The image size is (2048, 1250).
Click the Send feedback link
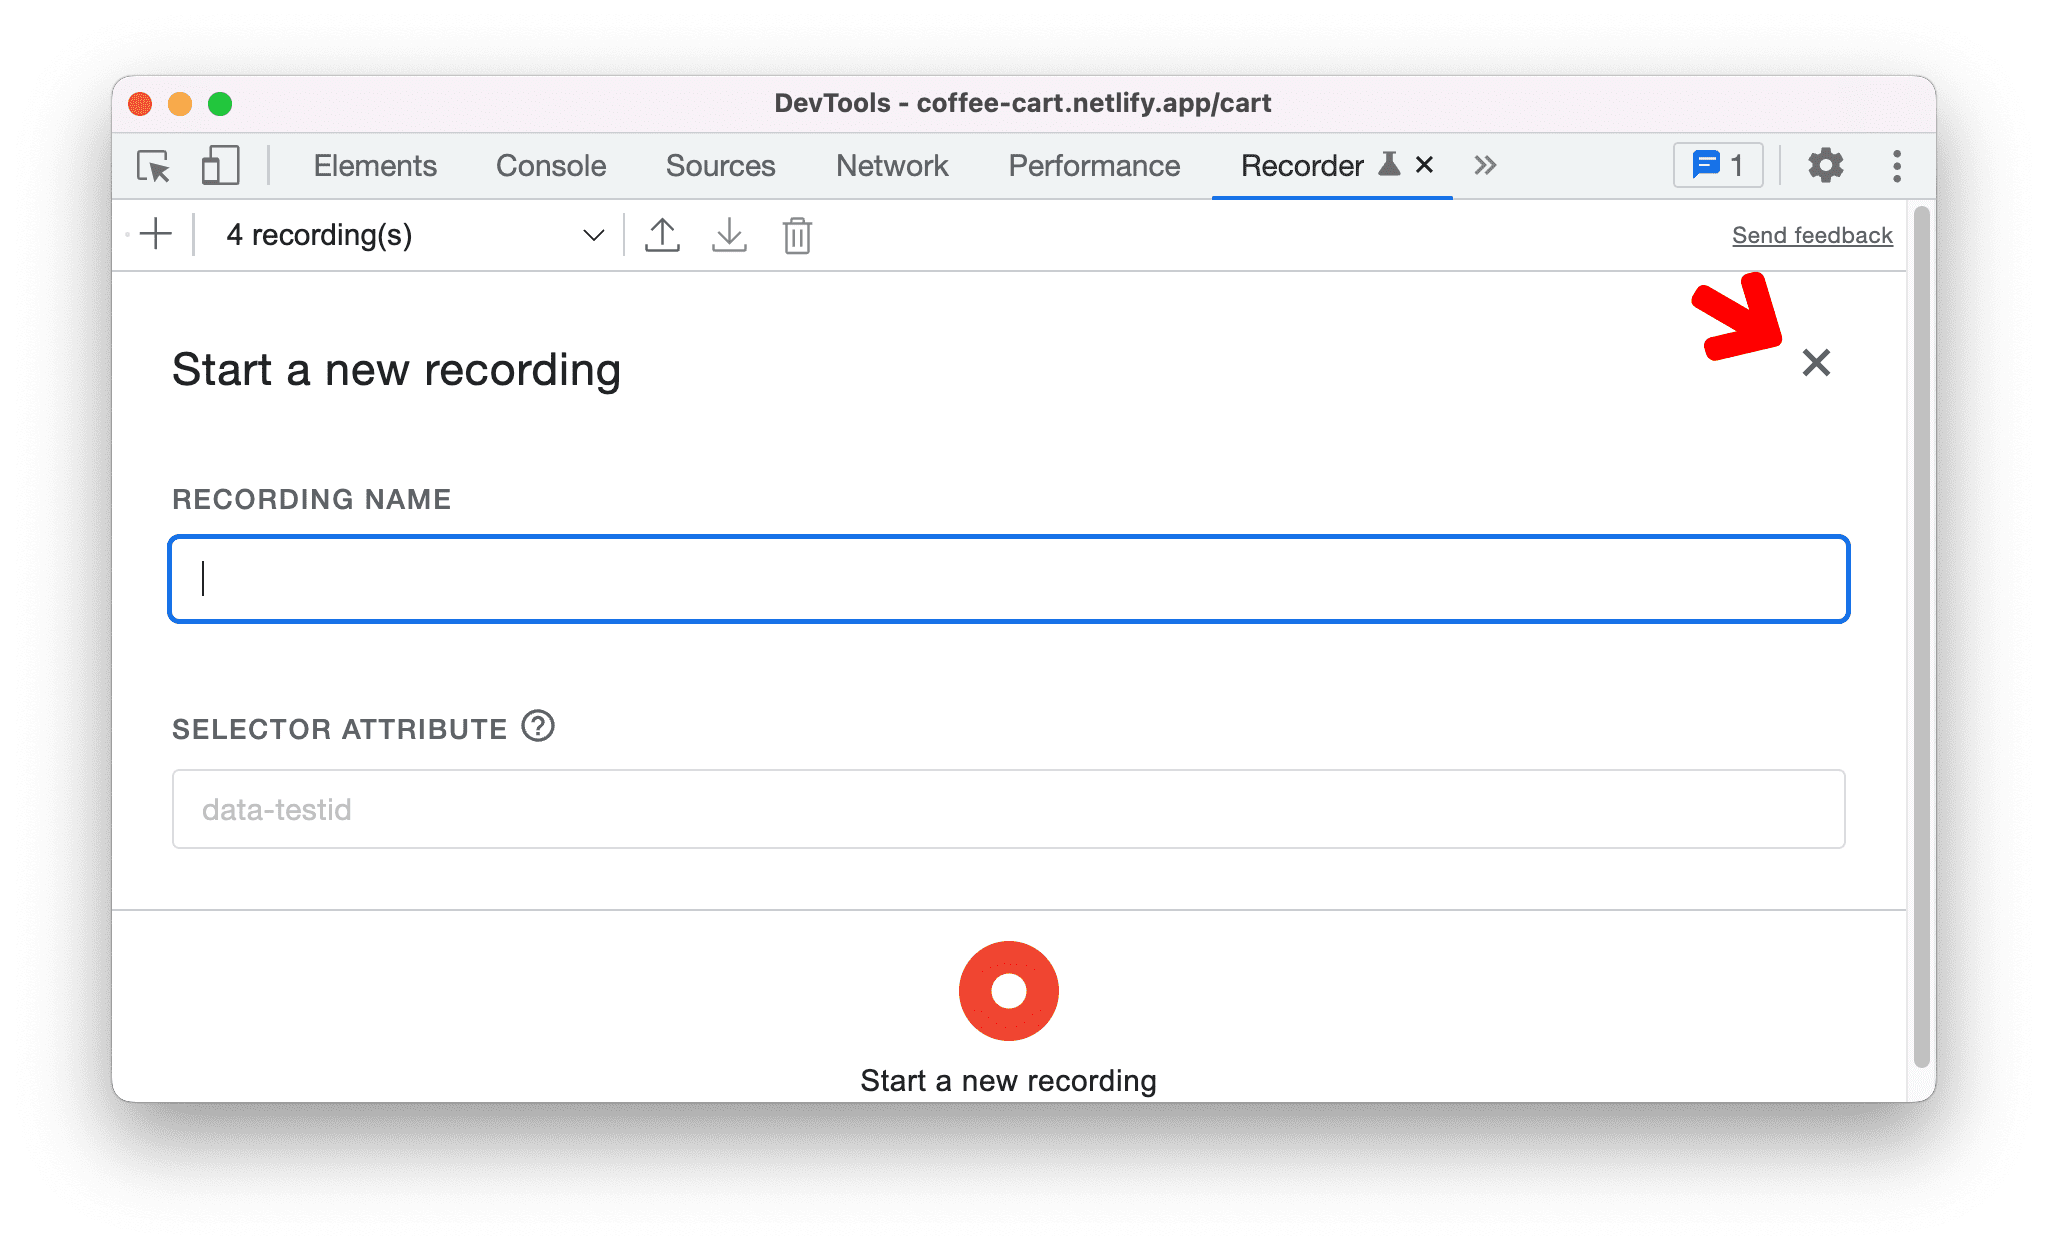pyautogui.click(x=1810, y=234)
